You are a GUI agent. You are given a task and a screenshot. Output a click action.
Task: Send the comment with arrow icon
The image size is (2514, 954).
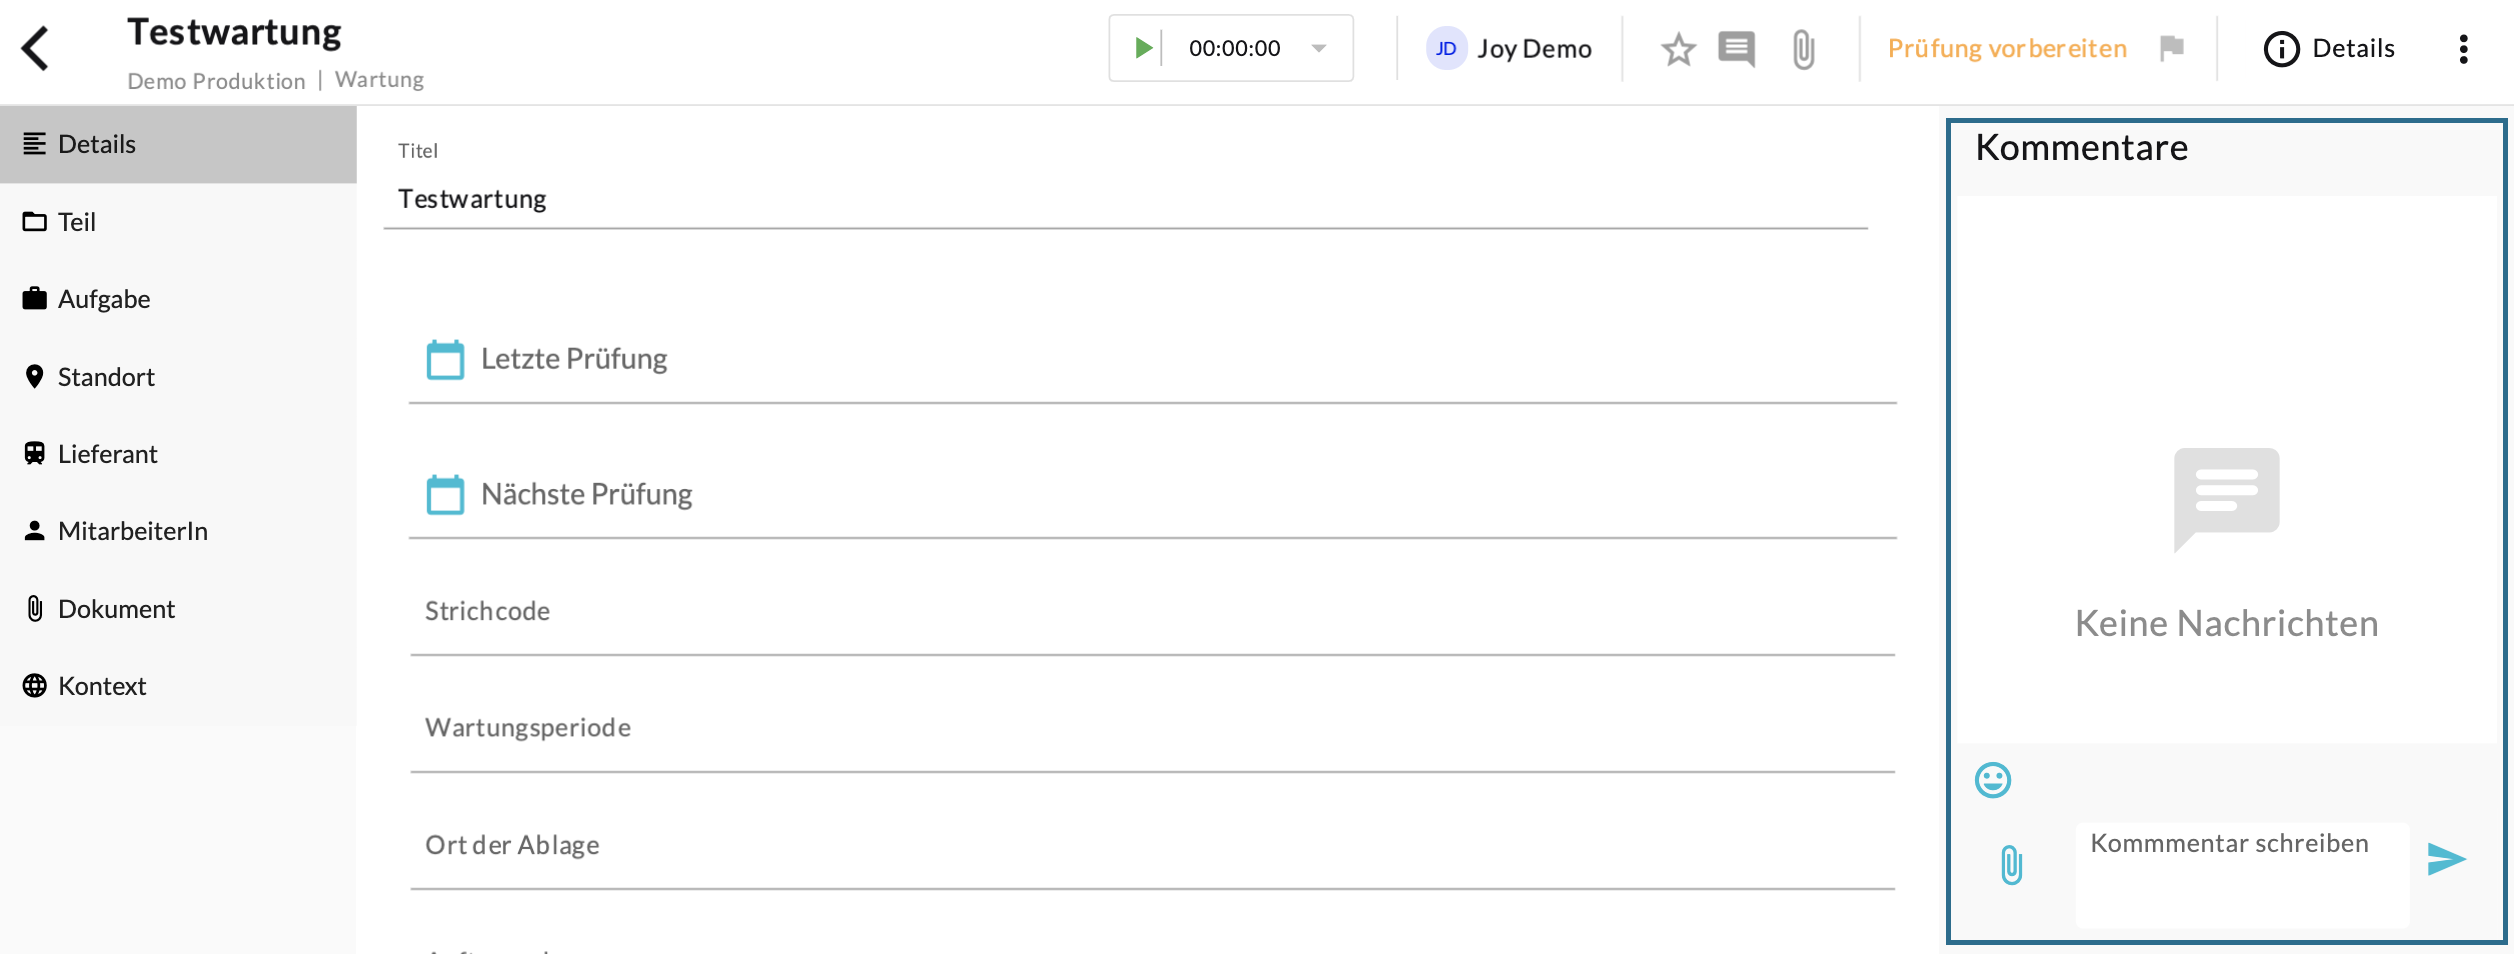click(x=2446, y=859)
